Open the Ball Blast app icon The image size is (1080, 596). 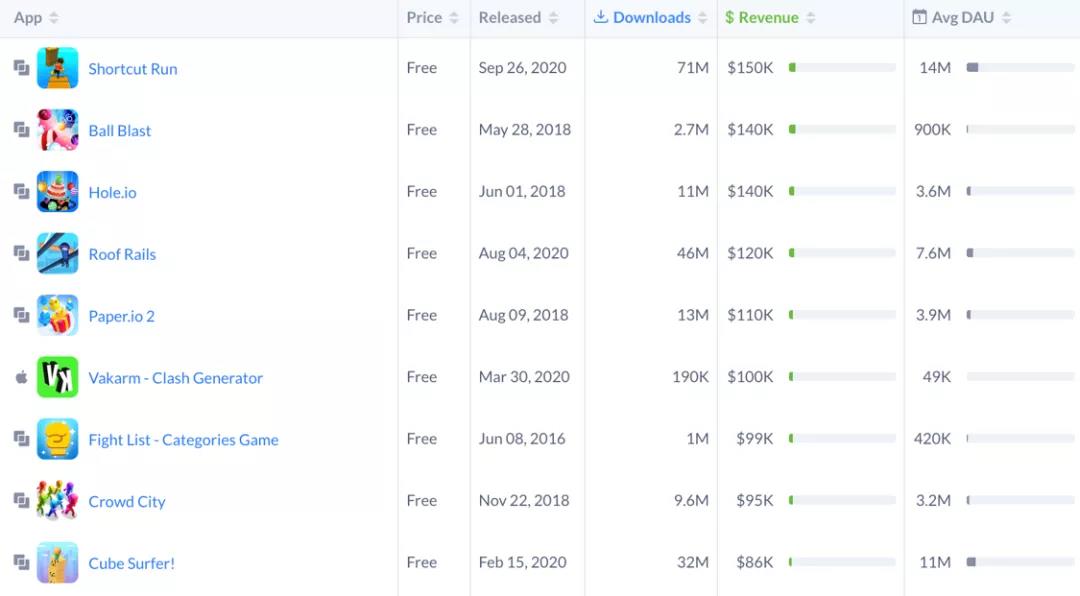pyautogui.click(x=57, y=130)
